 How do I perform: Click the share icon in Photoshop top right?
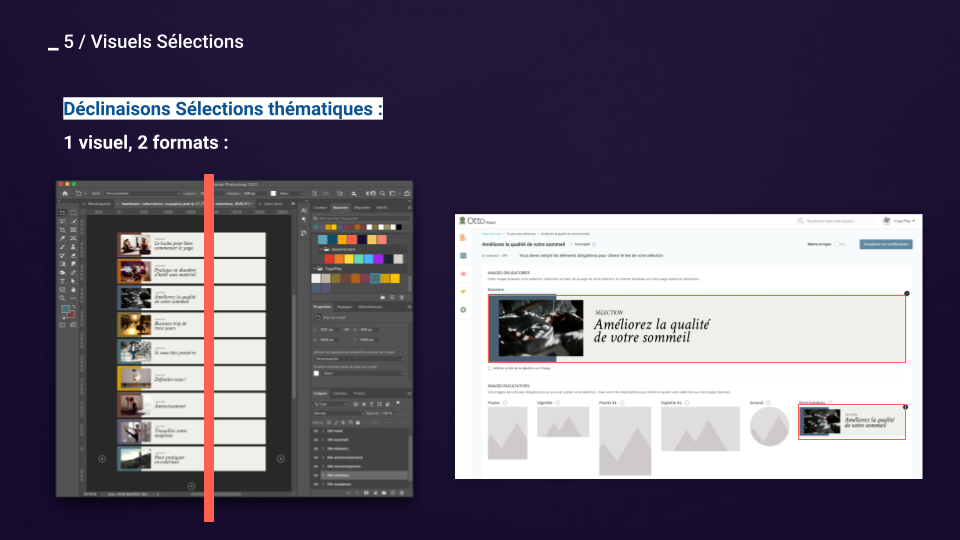tap(407, 193)
